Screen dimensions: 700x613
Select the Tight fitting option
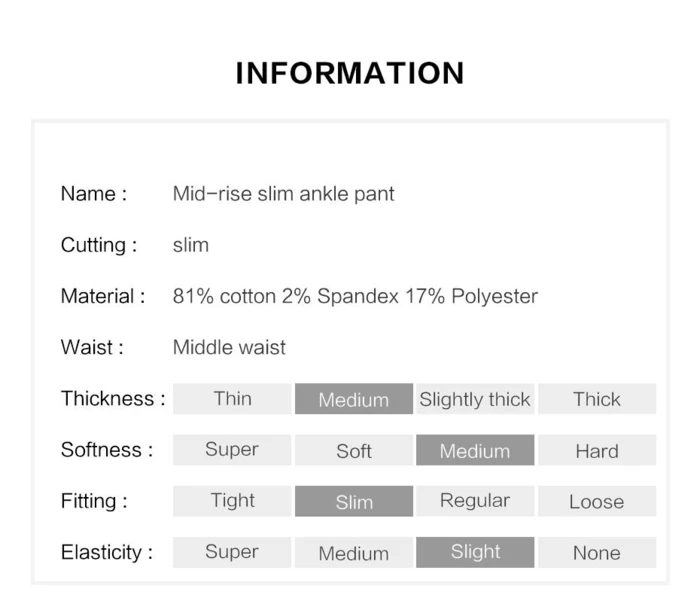point(232,501)
